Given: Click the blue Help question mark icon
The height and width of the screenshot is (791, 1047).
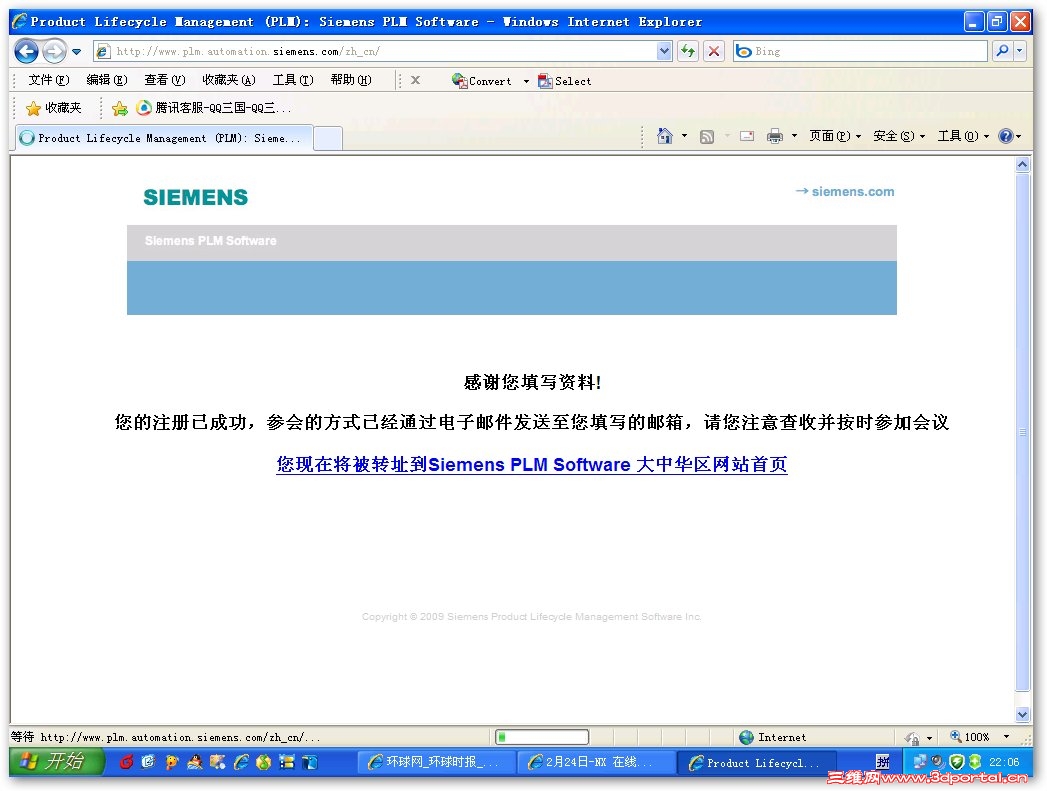Looking at the screenshot, I should [x=1006, y=136].
